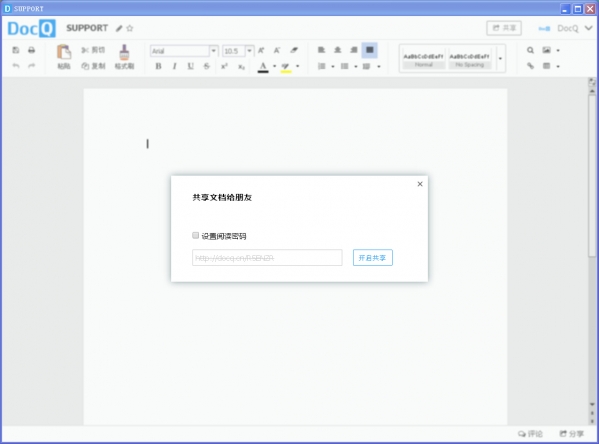Open the line spacing dropdown arrow
The height and width of the screenshot is (444, 599).
tap(379, 66)
